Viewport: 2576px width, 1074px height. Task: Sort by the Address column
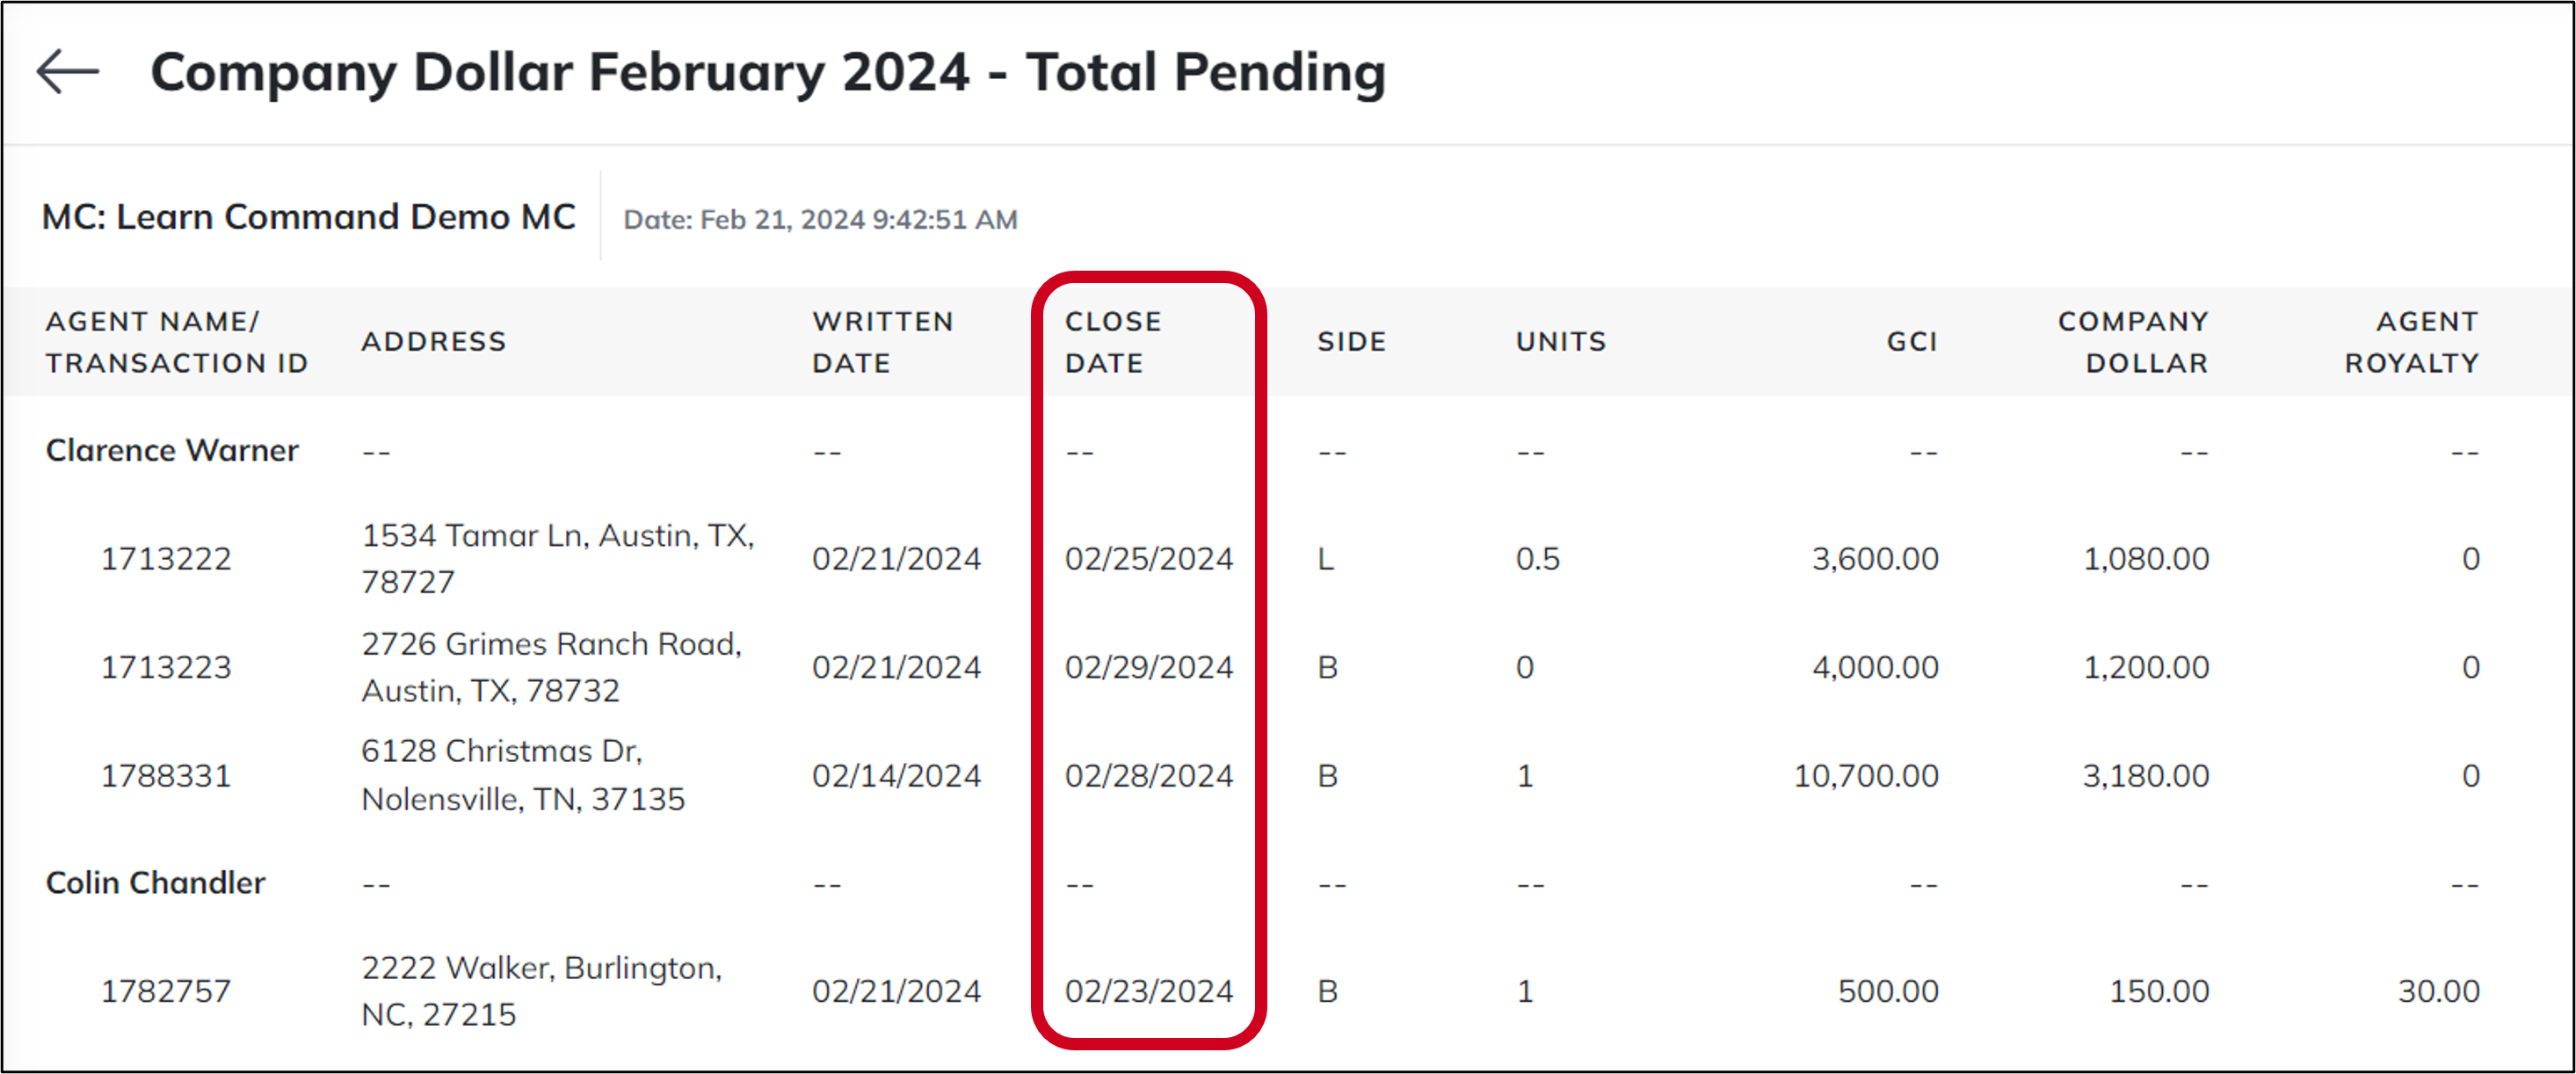tap(434, 341)
